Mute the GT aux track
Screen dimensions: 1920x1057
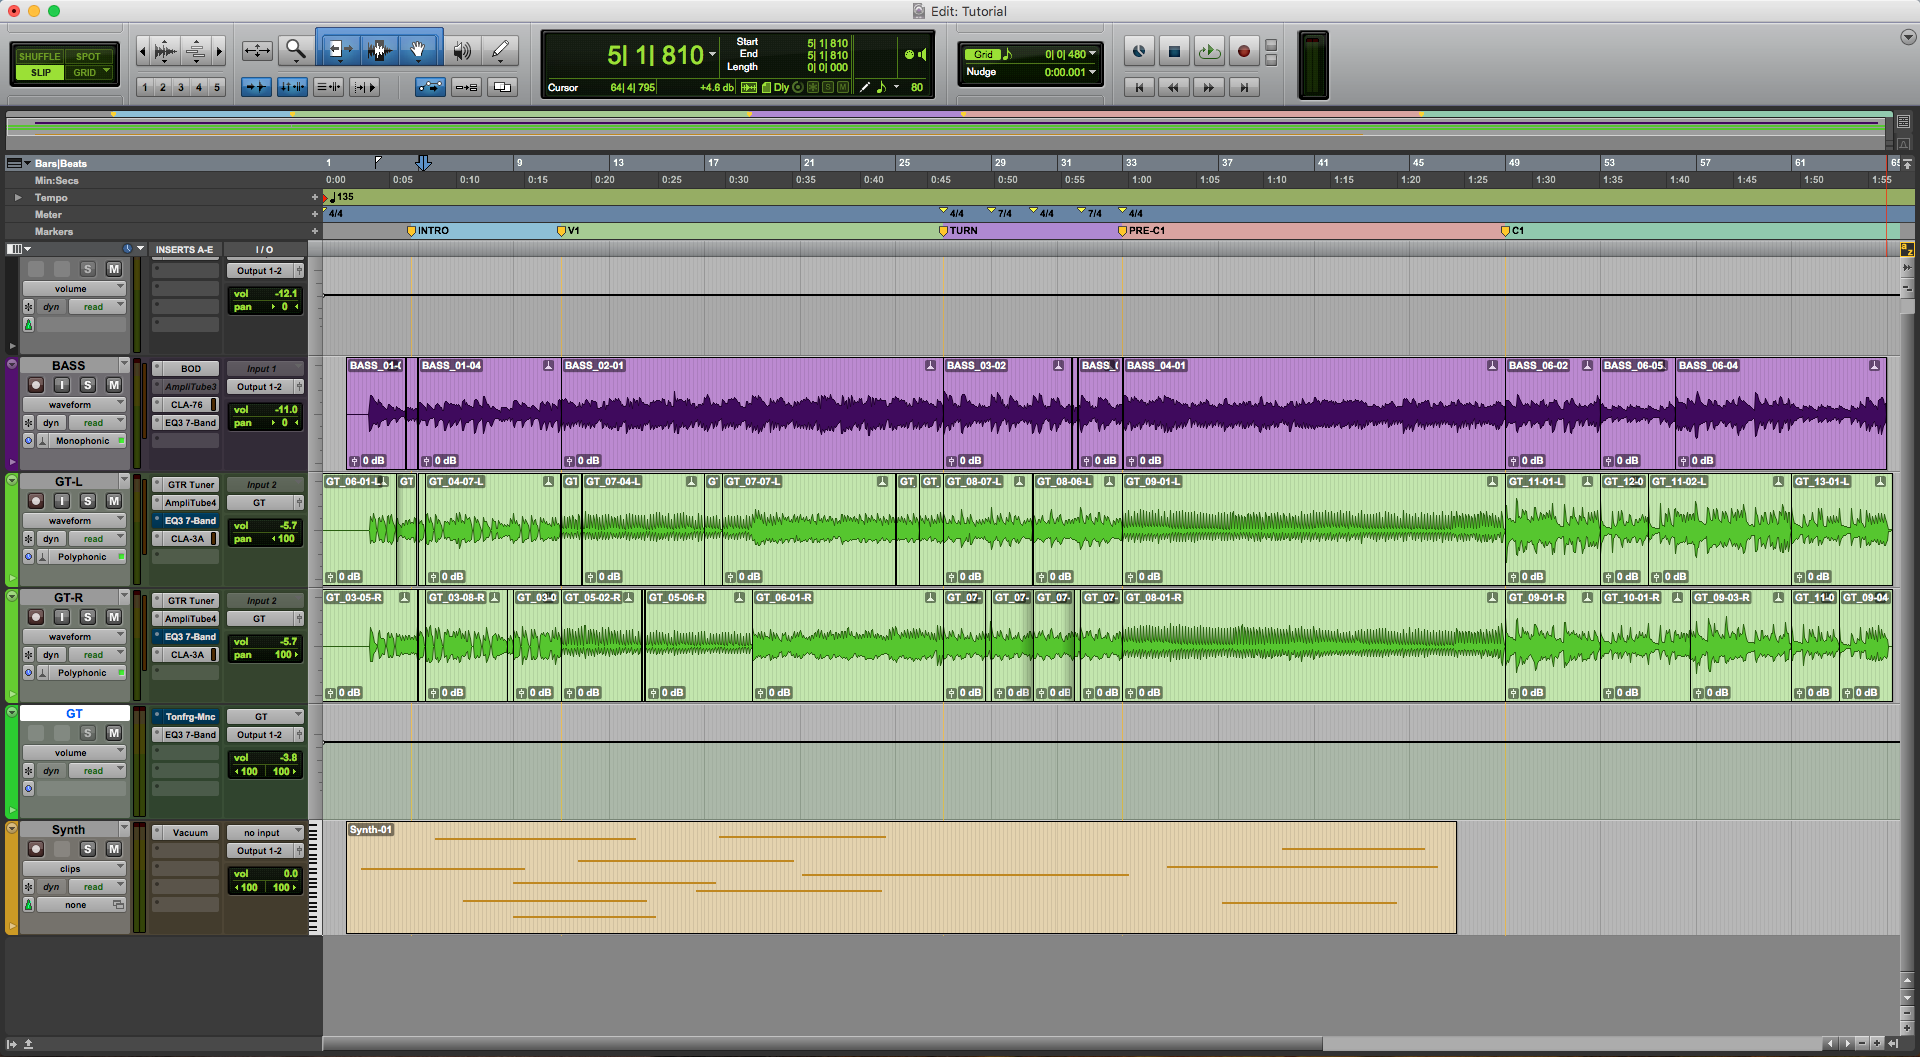click(x=114, y=733)
